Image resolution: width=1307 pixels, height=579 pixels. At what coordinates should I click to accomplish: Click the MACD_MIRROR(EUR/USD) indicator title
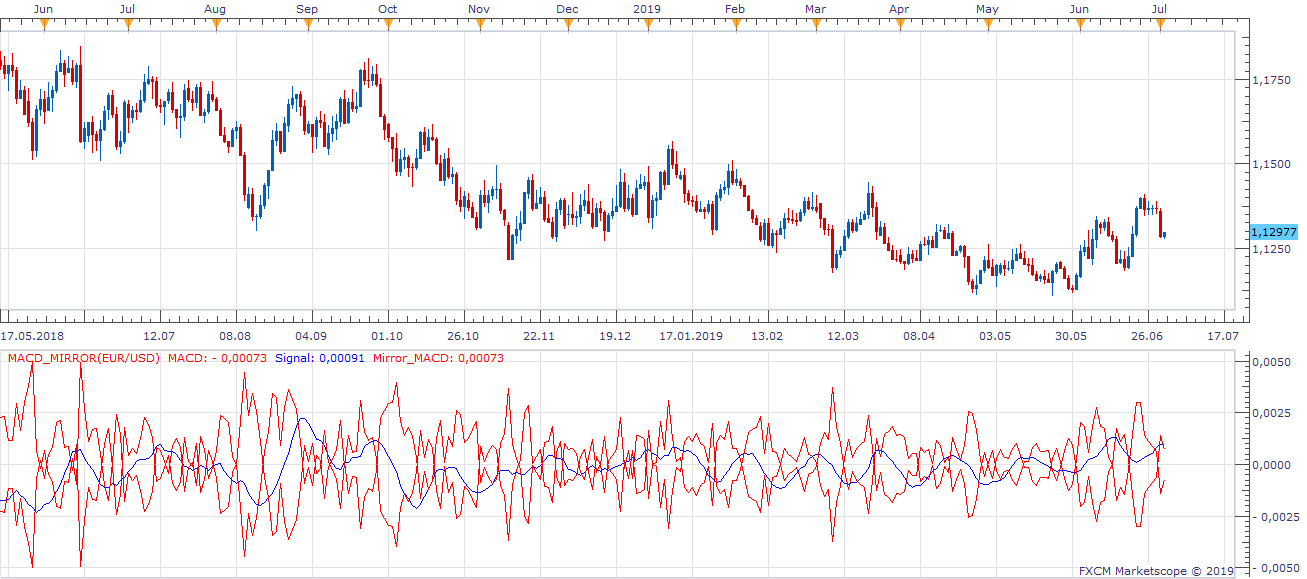83,358
